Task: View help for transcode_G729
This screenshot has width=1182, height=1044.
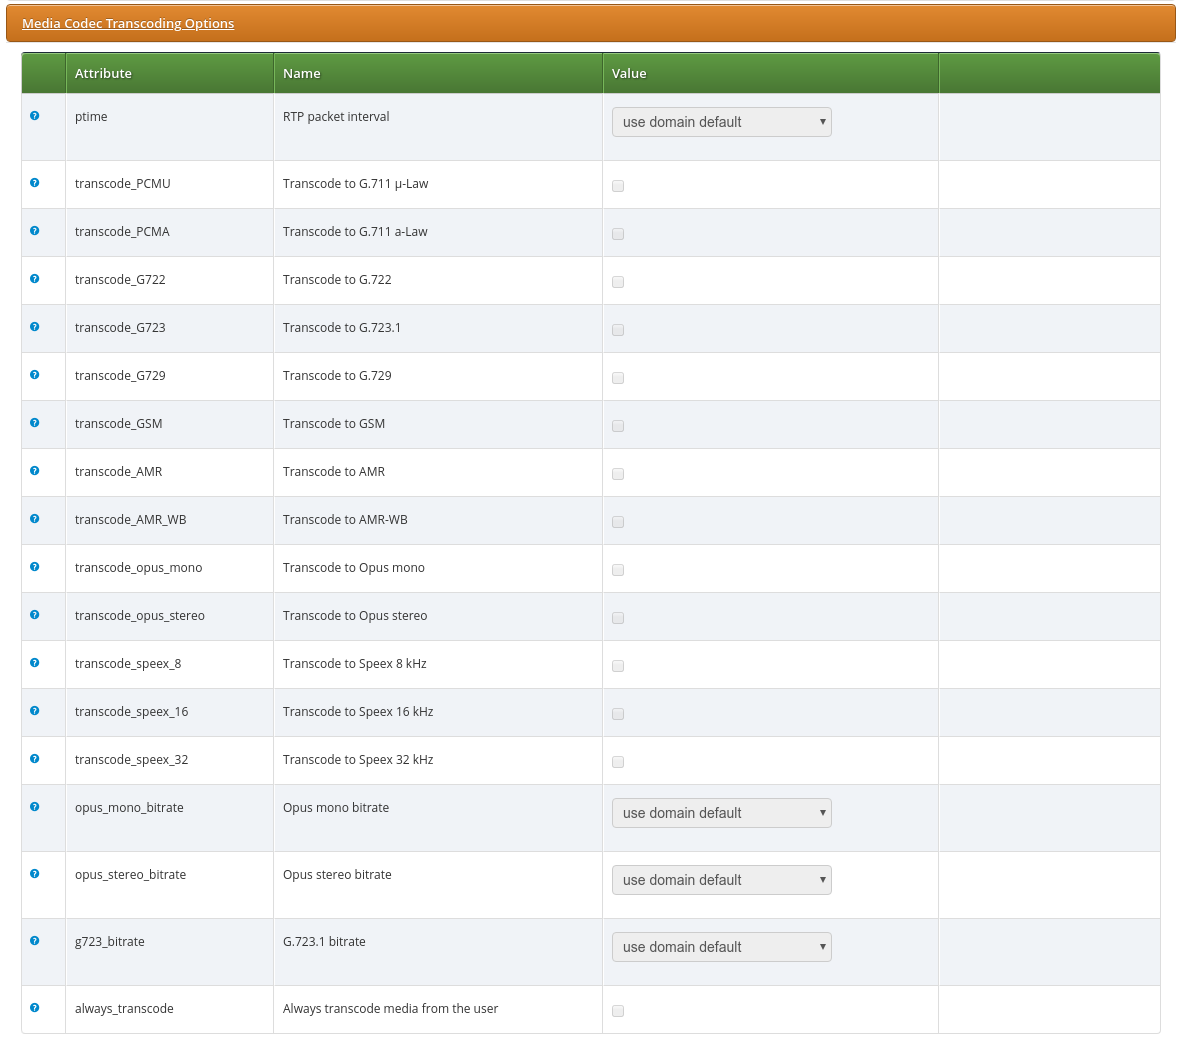Action: pos(34,375)
